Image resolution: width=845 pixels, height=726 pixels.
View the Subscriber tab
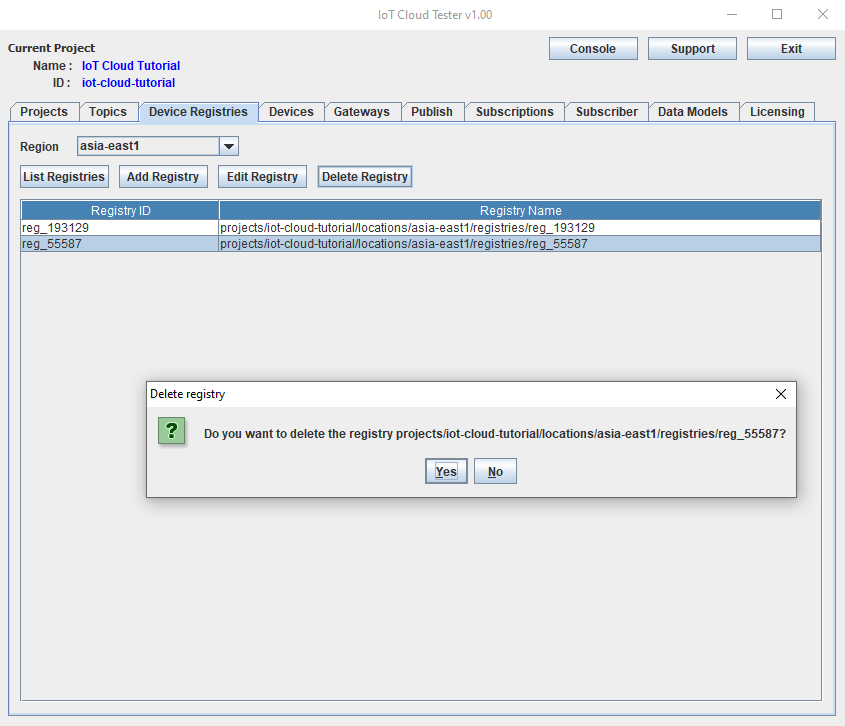tap(607, 112)
